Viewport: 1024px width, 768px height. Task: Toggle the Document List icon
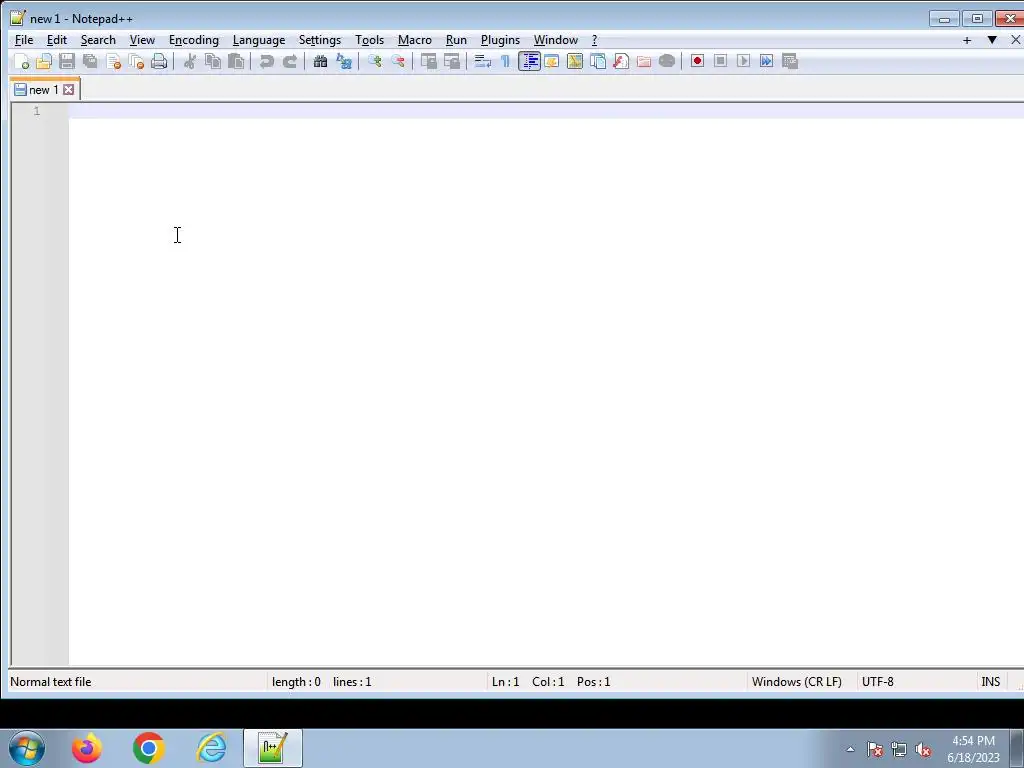[x=598, y=61]
